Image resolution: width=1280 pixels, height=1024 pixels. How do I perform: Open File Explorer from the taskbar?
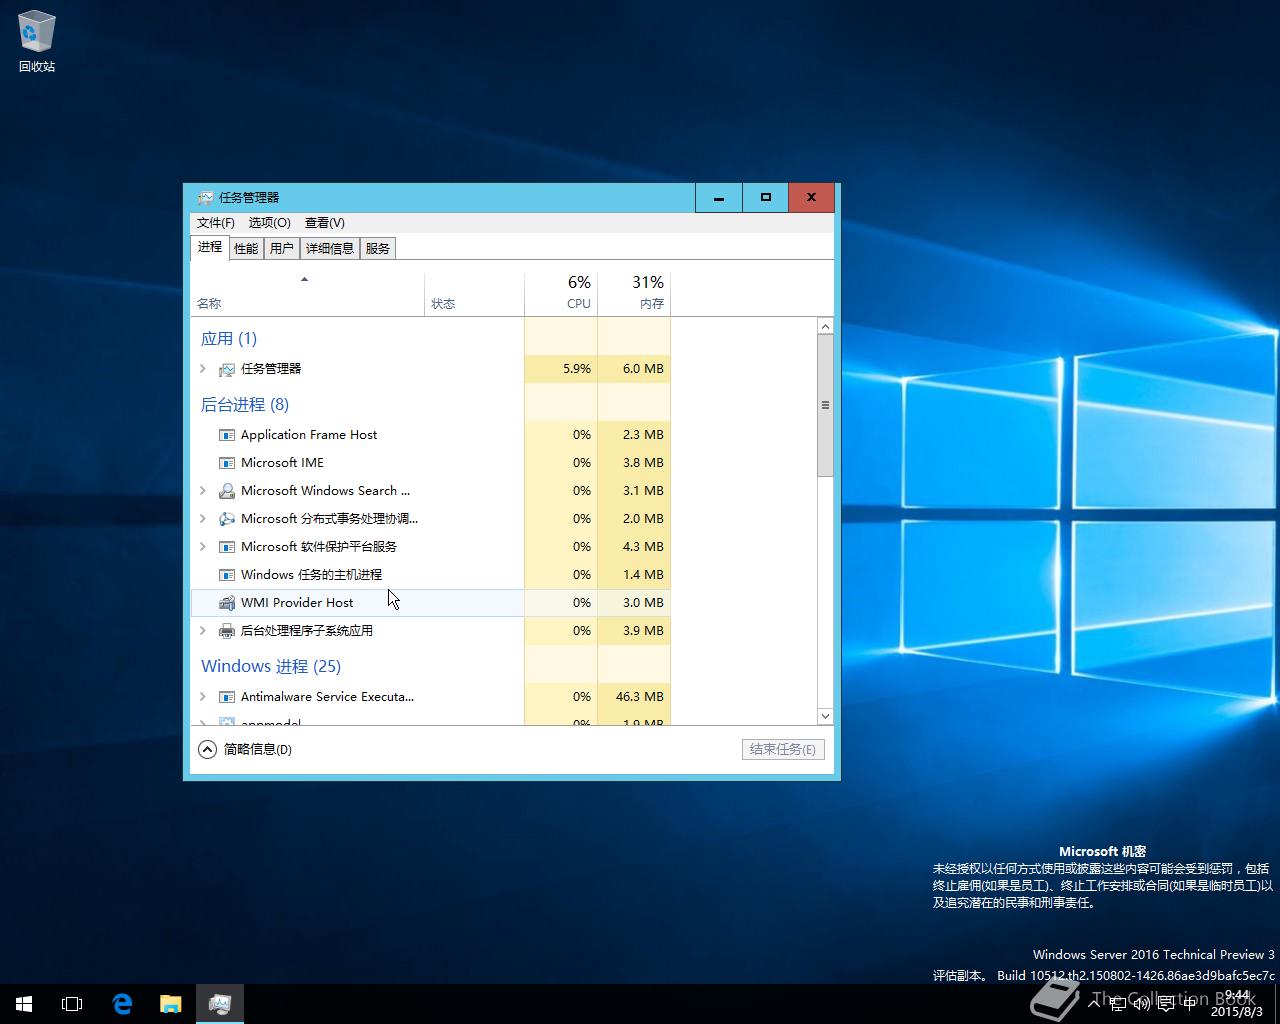(x=171, y=1004)
